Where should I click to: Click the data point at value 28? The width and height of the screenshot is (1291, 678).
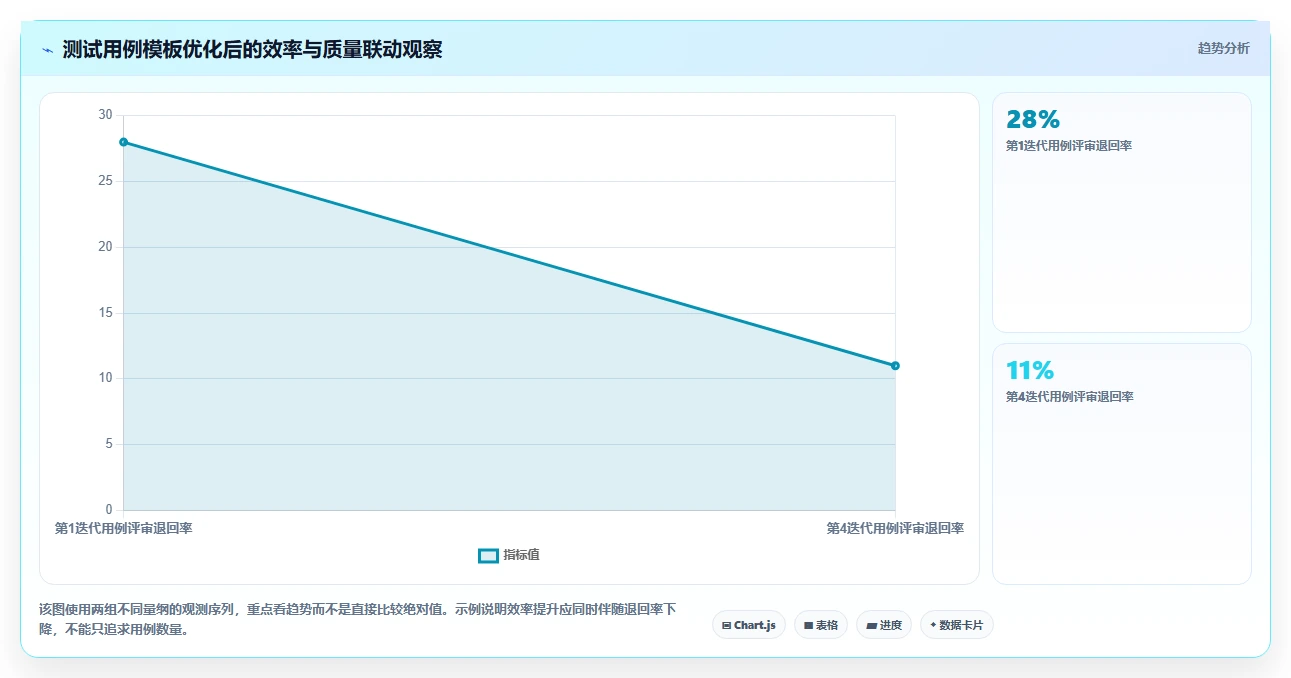[124, 142]
